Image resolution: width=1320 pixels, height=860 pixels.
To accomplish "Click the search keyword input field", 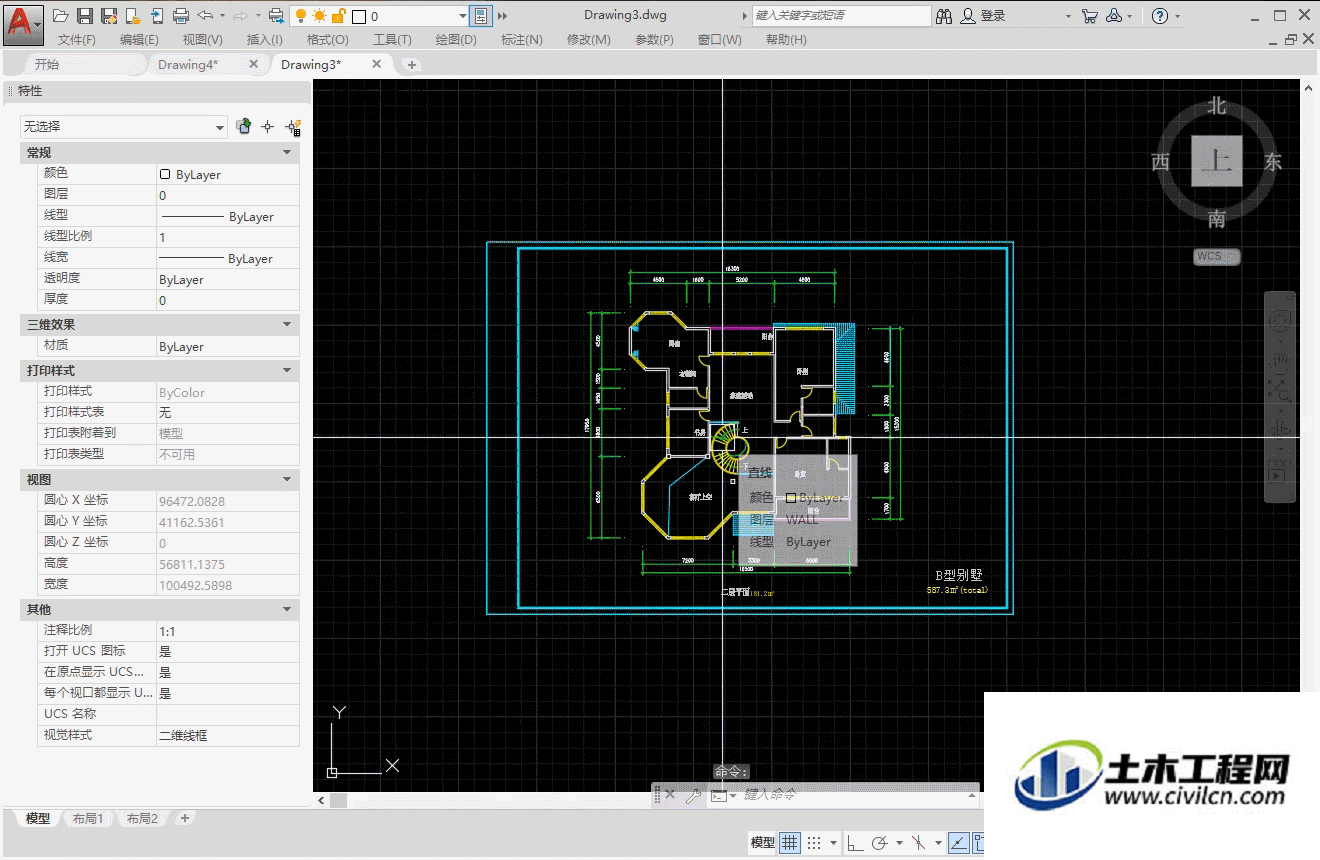I will click(x=841, y=16).
